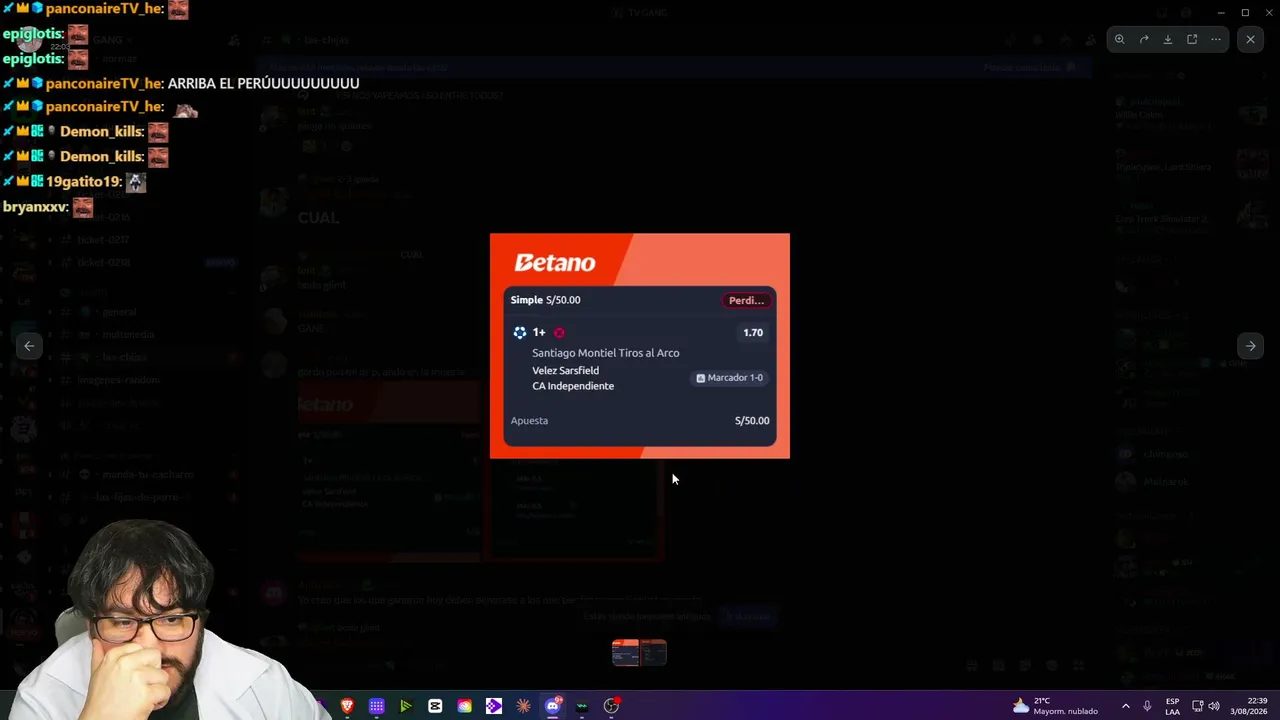Open the purple arrow taskbar app
The width and height of the screenshot is (1280, 720).
point(494,706)
